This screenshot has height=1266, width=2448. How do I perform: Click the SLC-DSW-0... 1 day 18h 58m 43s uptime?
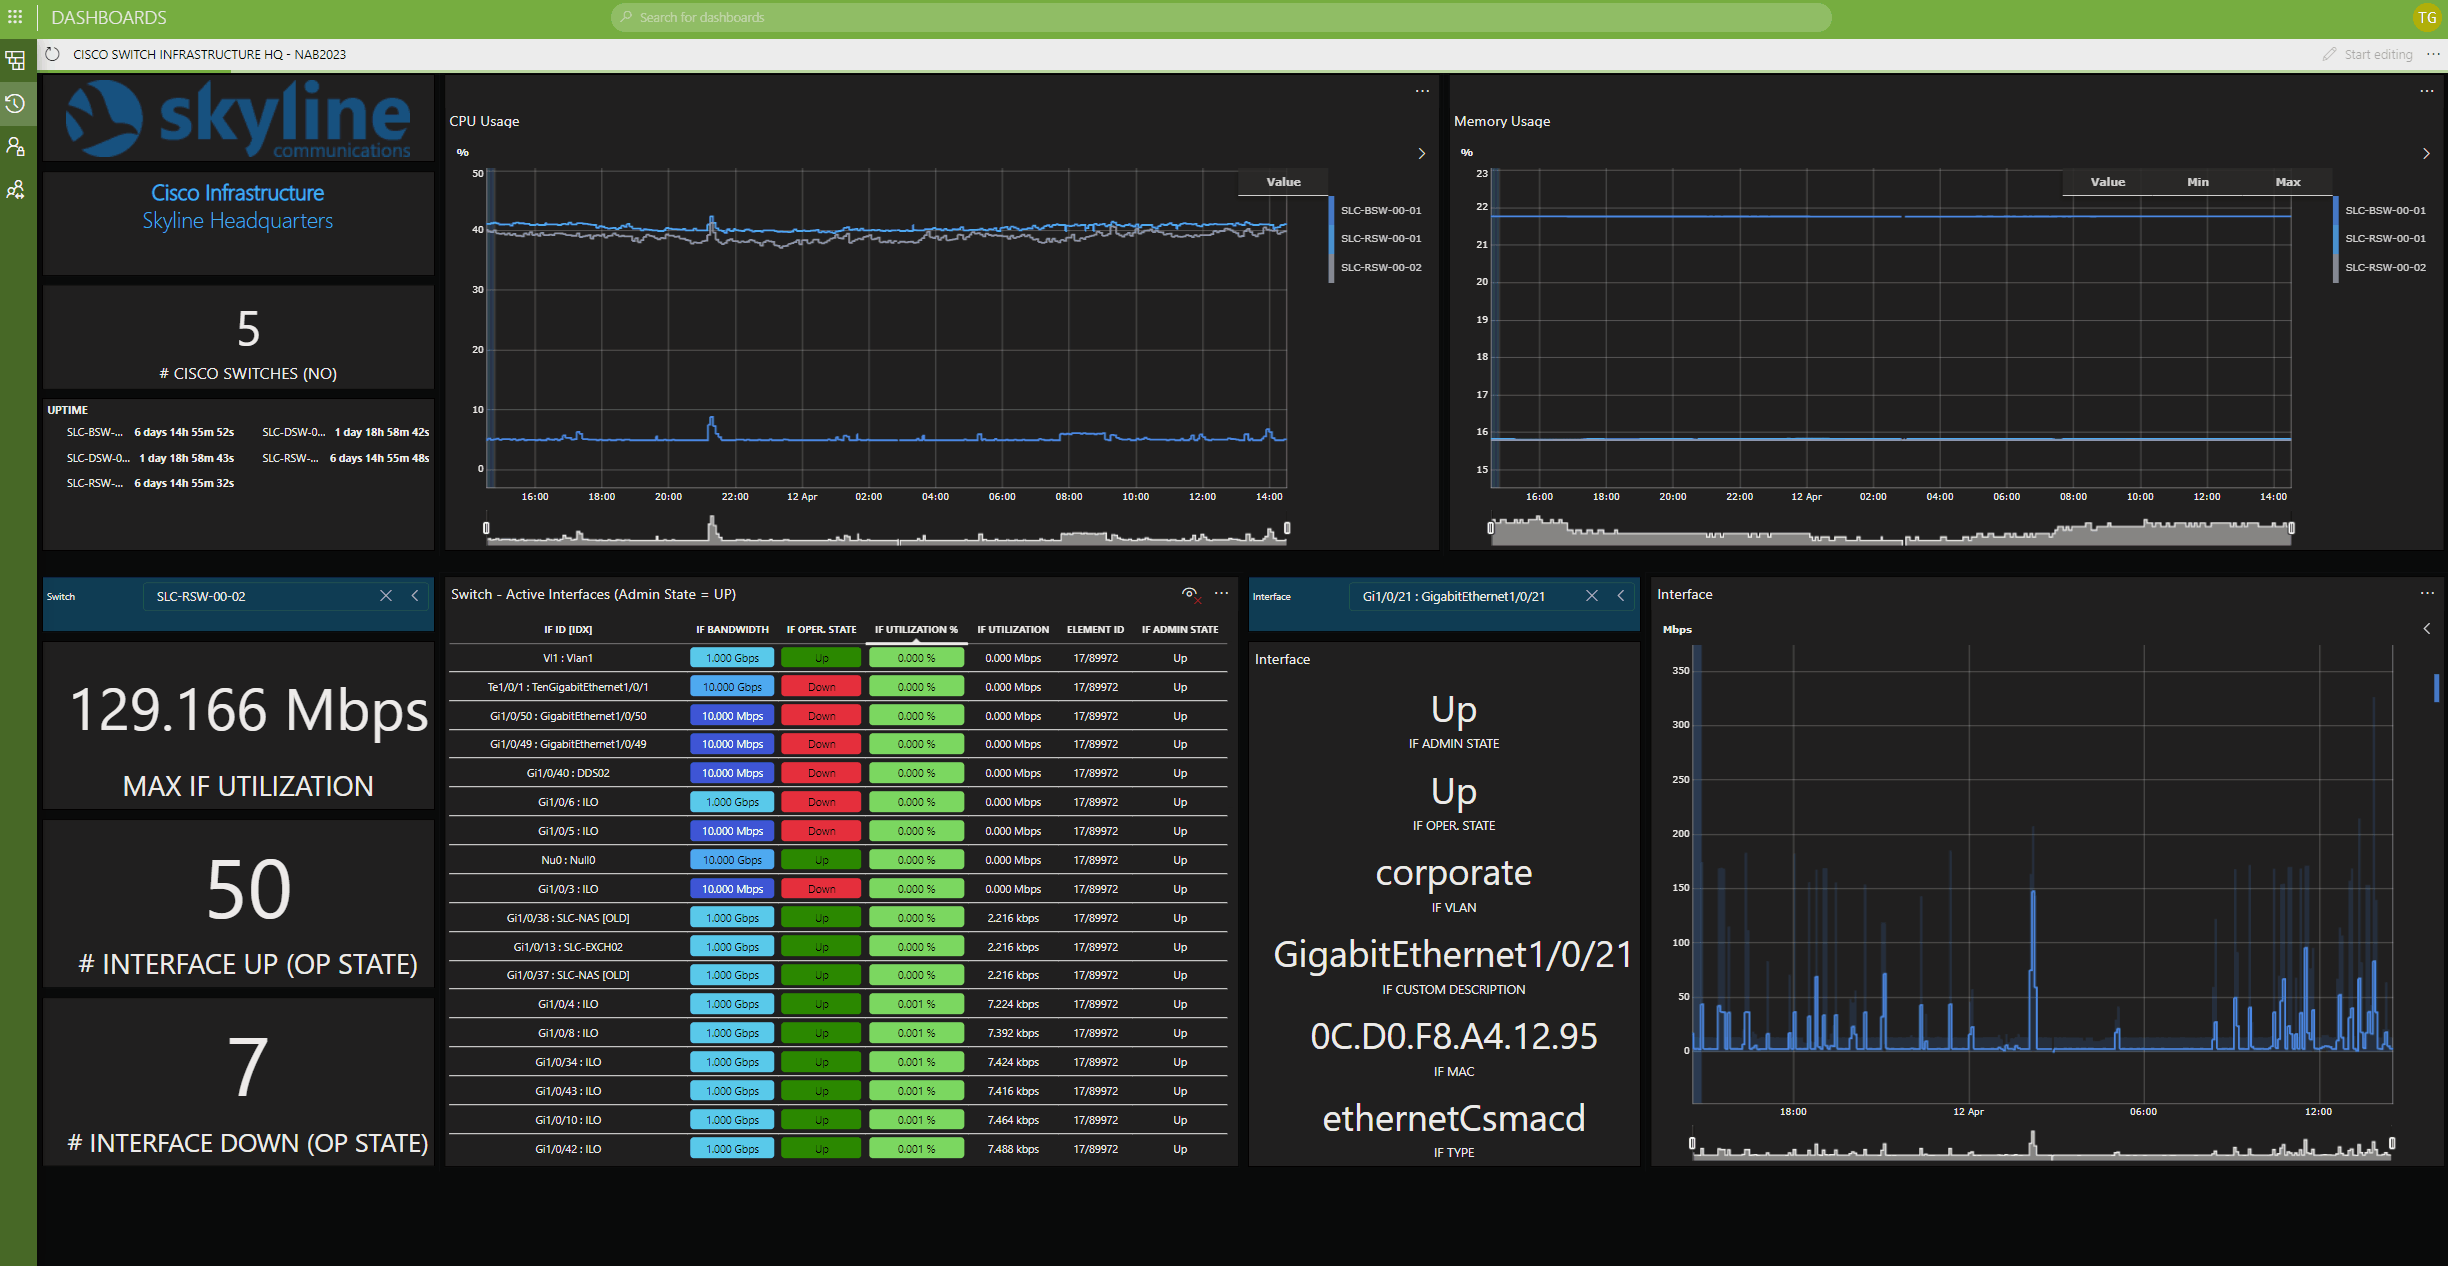[x=150, y=458]
